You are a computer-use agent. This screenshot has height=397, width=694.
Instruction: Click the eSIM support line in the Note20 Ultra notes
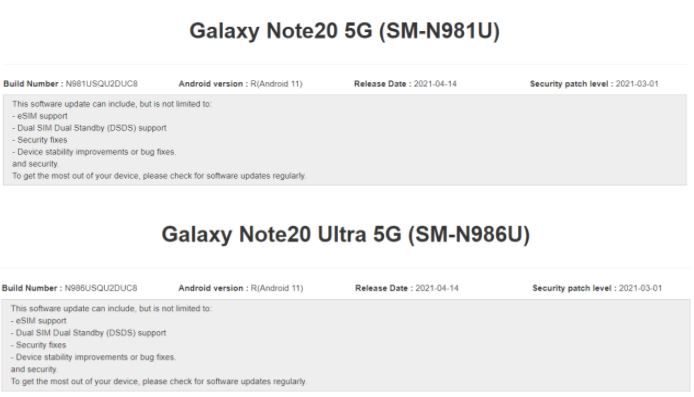point(39,320)
